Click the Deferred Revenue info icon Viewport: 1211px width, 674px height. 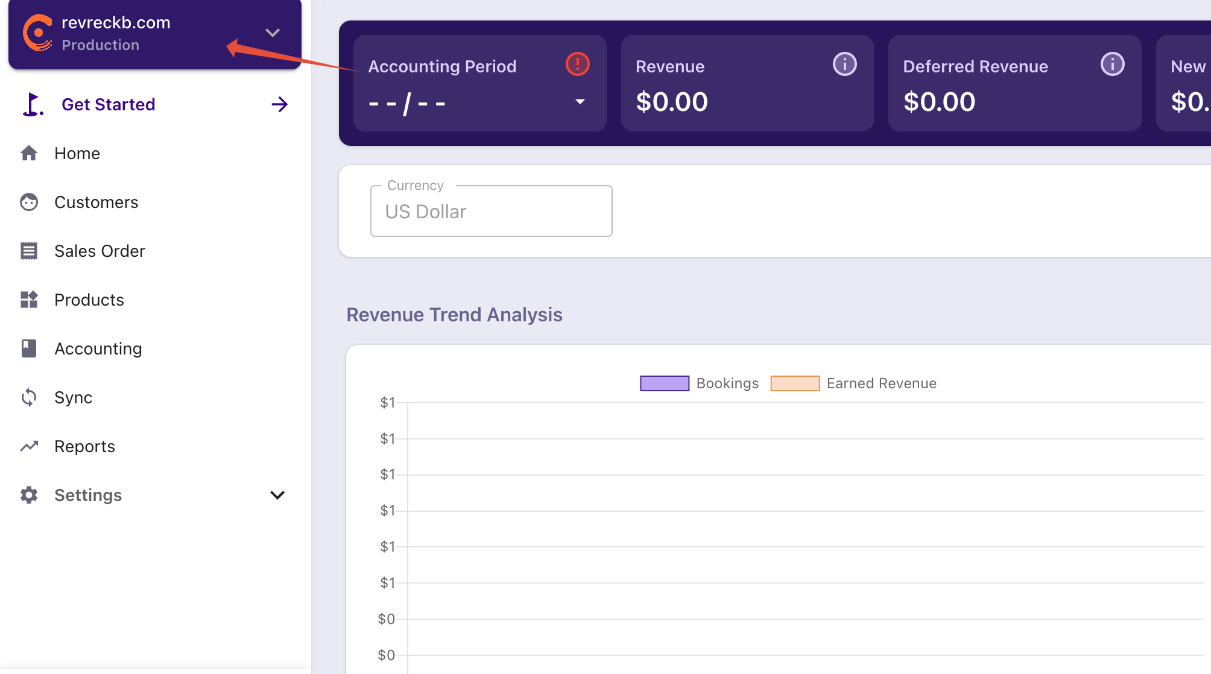pyautogui.click(x=1113, y=64)
